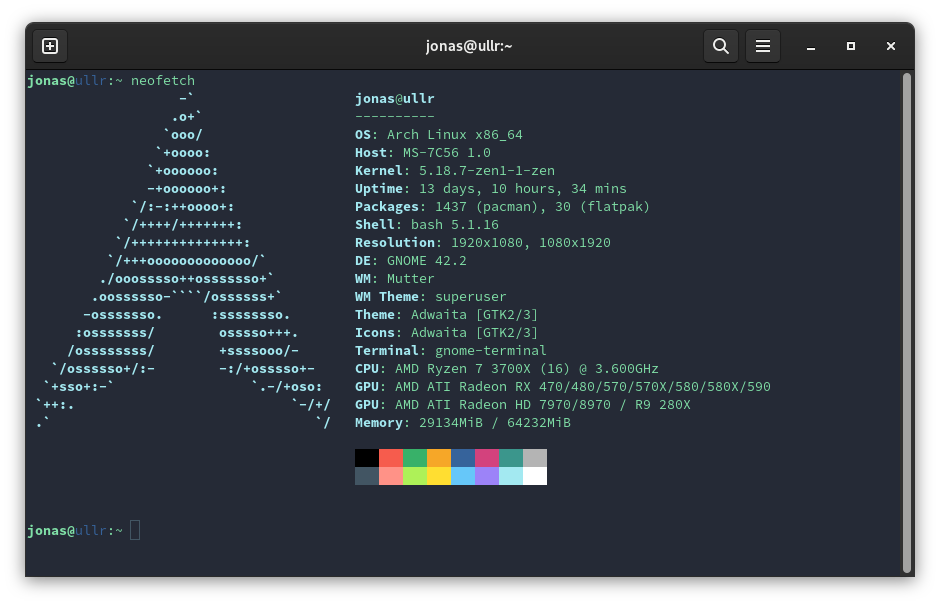Click the Radeon RX 470/480/570 GPU line
The image size is (940, 605).
[562, 386]
